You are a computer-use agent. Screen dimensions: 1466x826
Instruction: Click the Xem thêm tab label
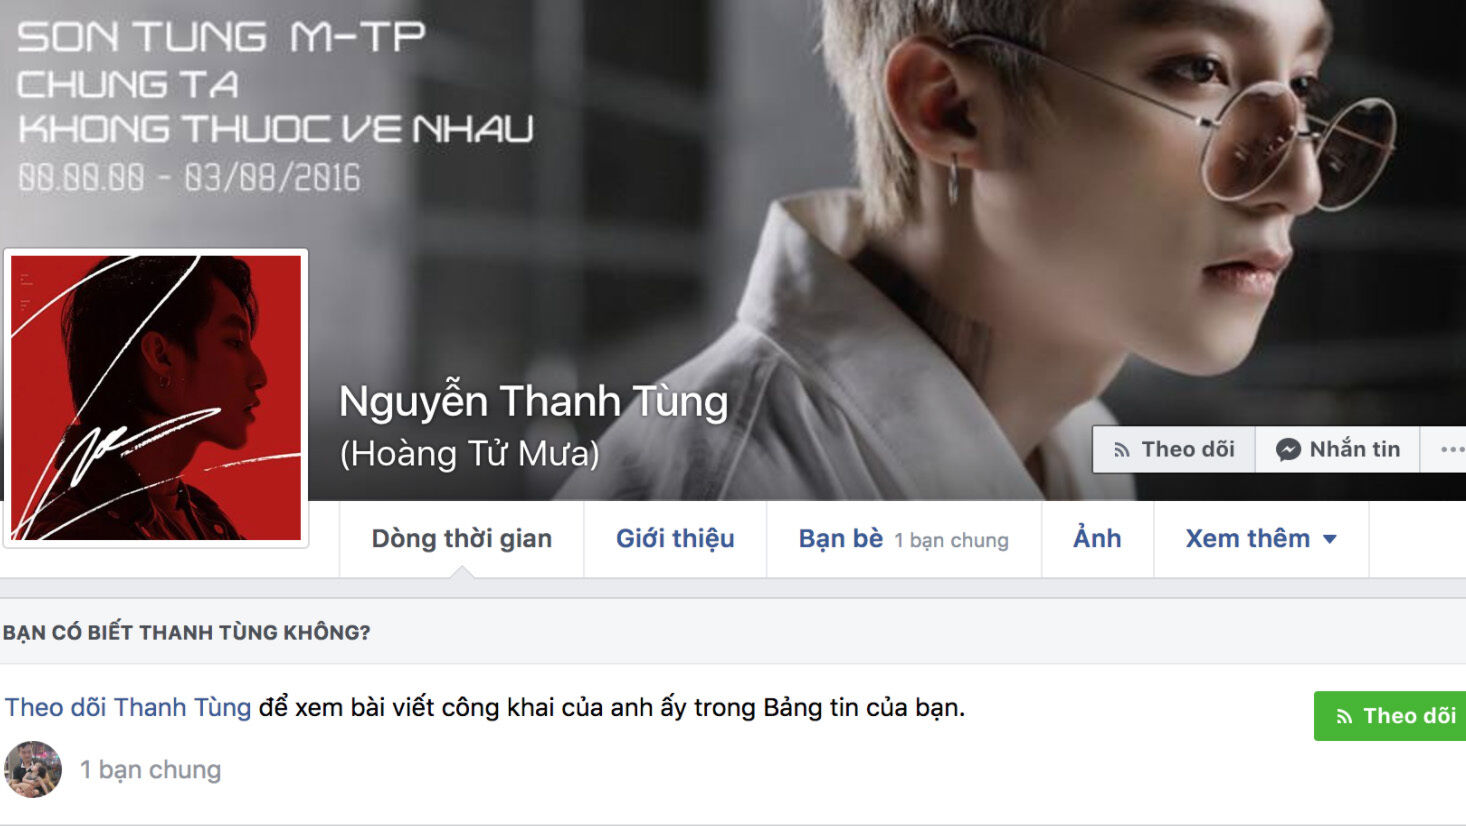tap(1248, 539)
